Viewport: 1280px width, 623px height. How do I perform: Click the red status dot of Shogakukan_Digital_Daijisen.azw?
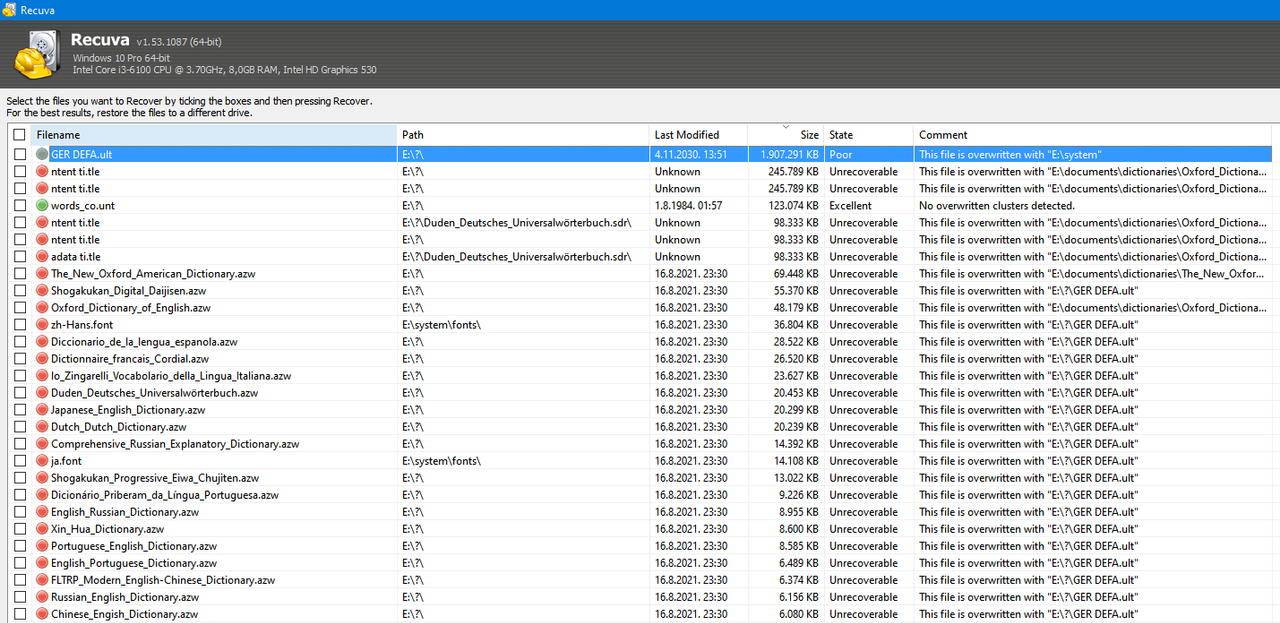coord(42,291)
